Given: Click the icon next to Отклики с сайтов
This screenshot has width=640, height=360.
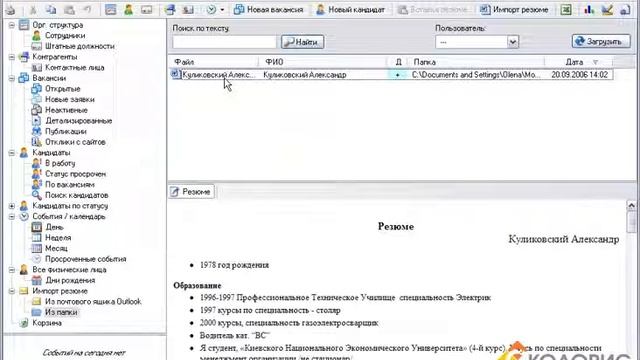Looking at the screenshot, I should point(37,142).
